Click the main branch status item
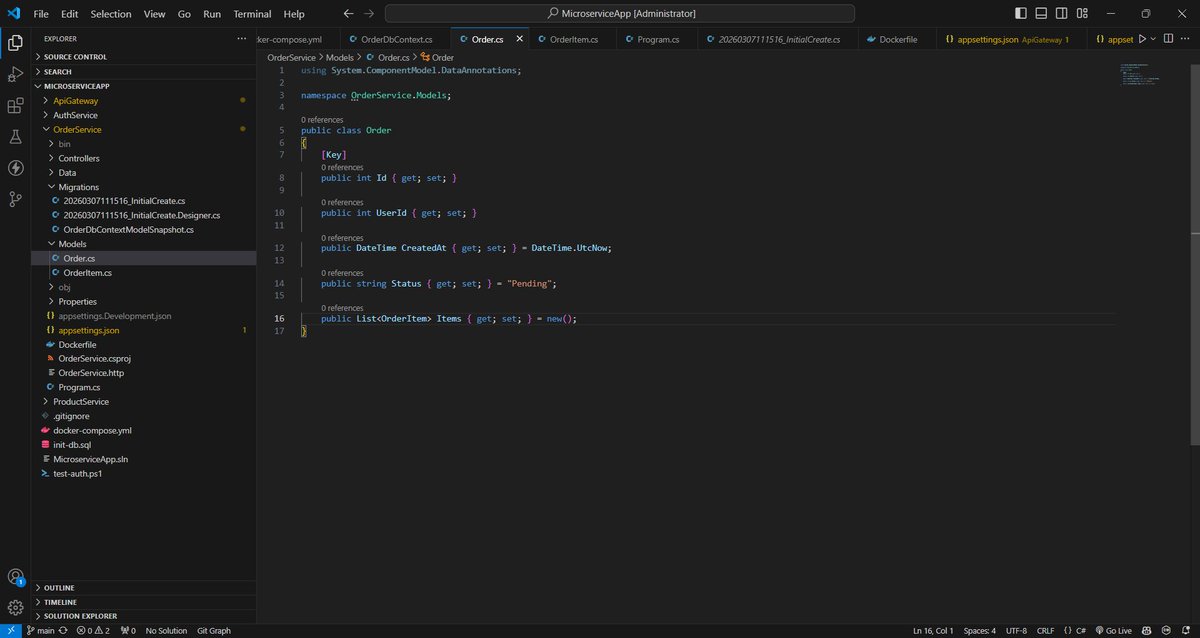Screen dimensions: 1200x638 [x=41, y=631]
